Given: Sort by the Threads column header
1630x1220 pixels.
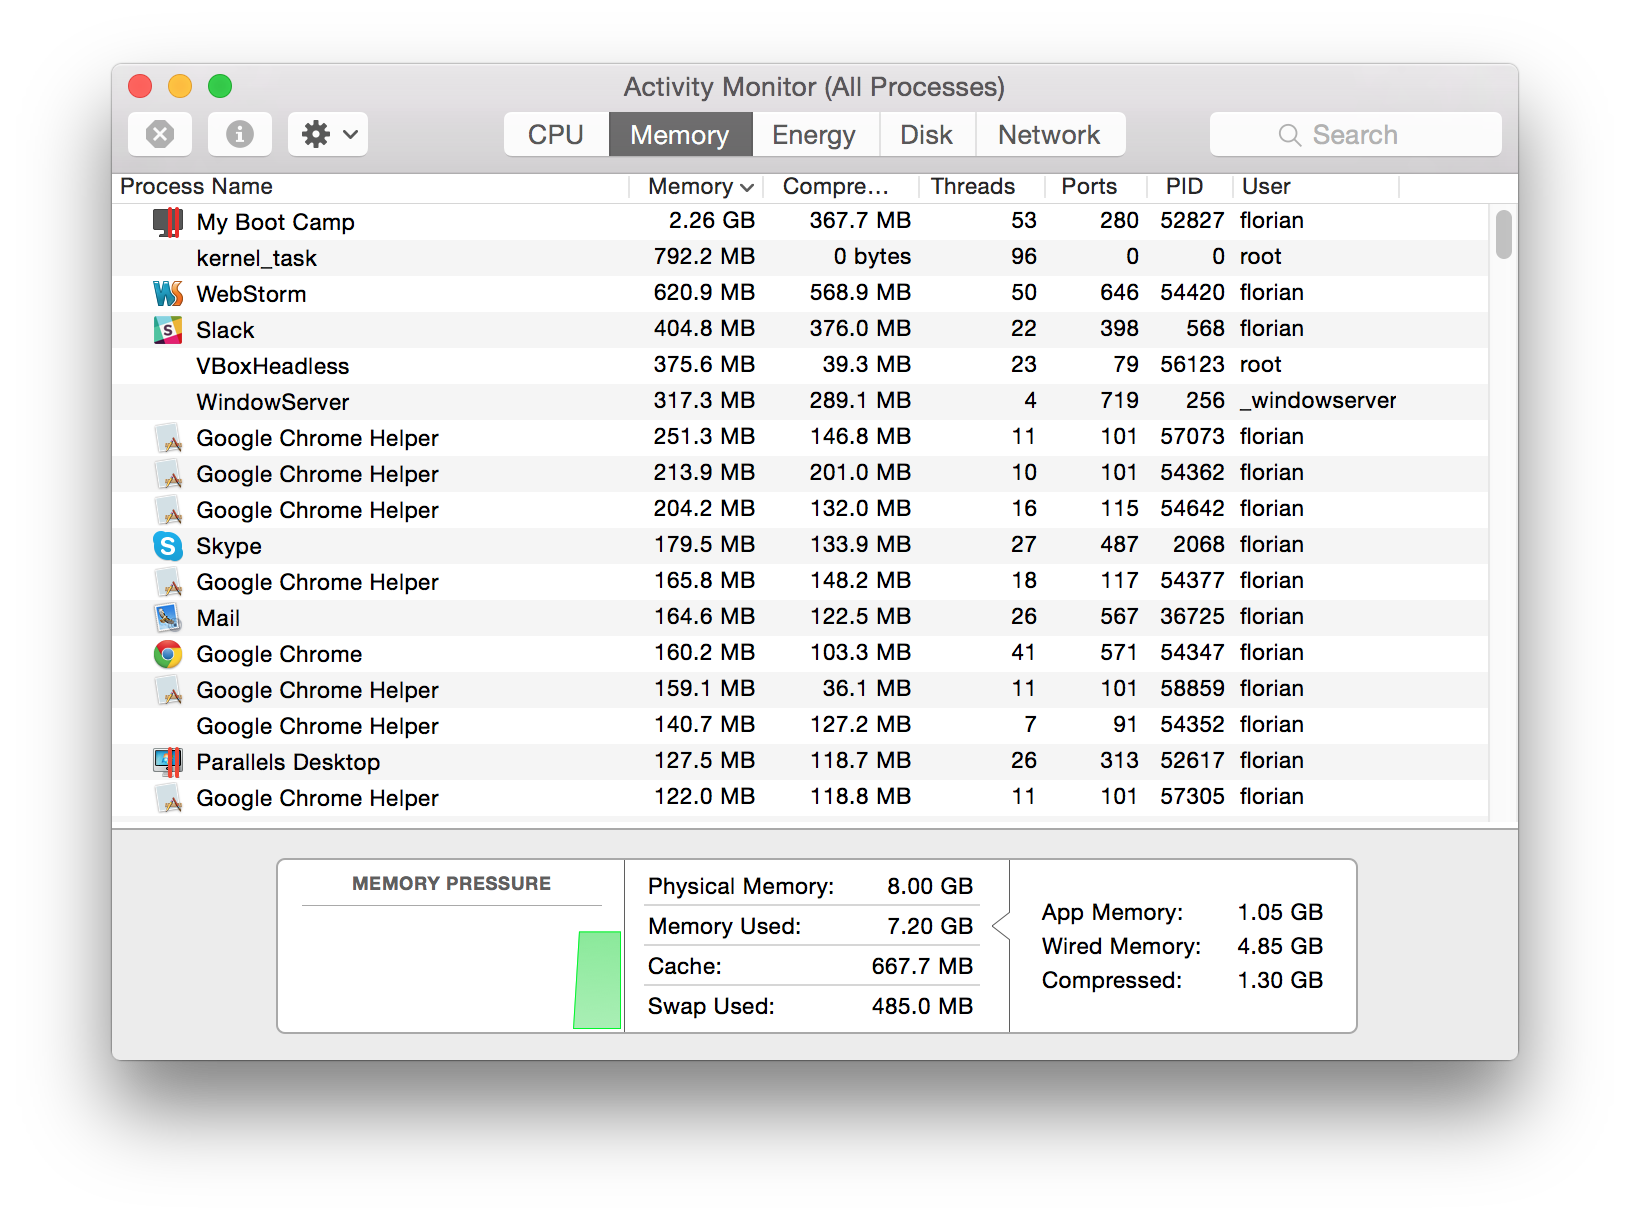Looking at the screenshot, I should (972, 187).
